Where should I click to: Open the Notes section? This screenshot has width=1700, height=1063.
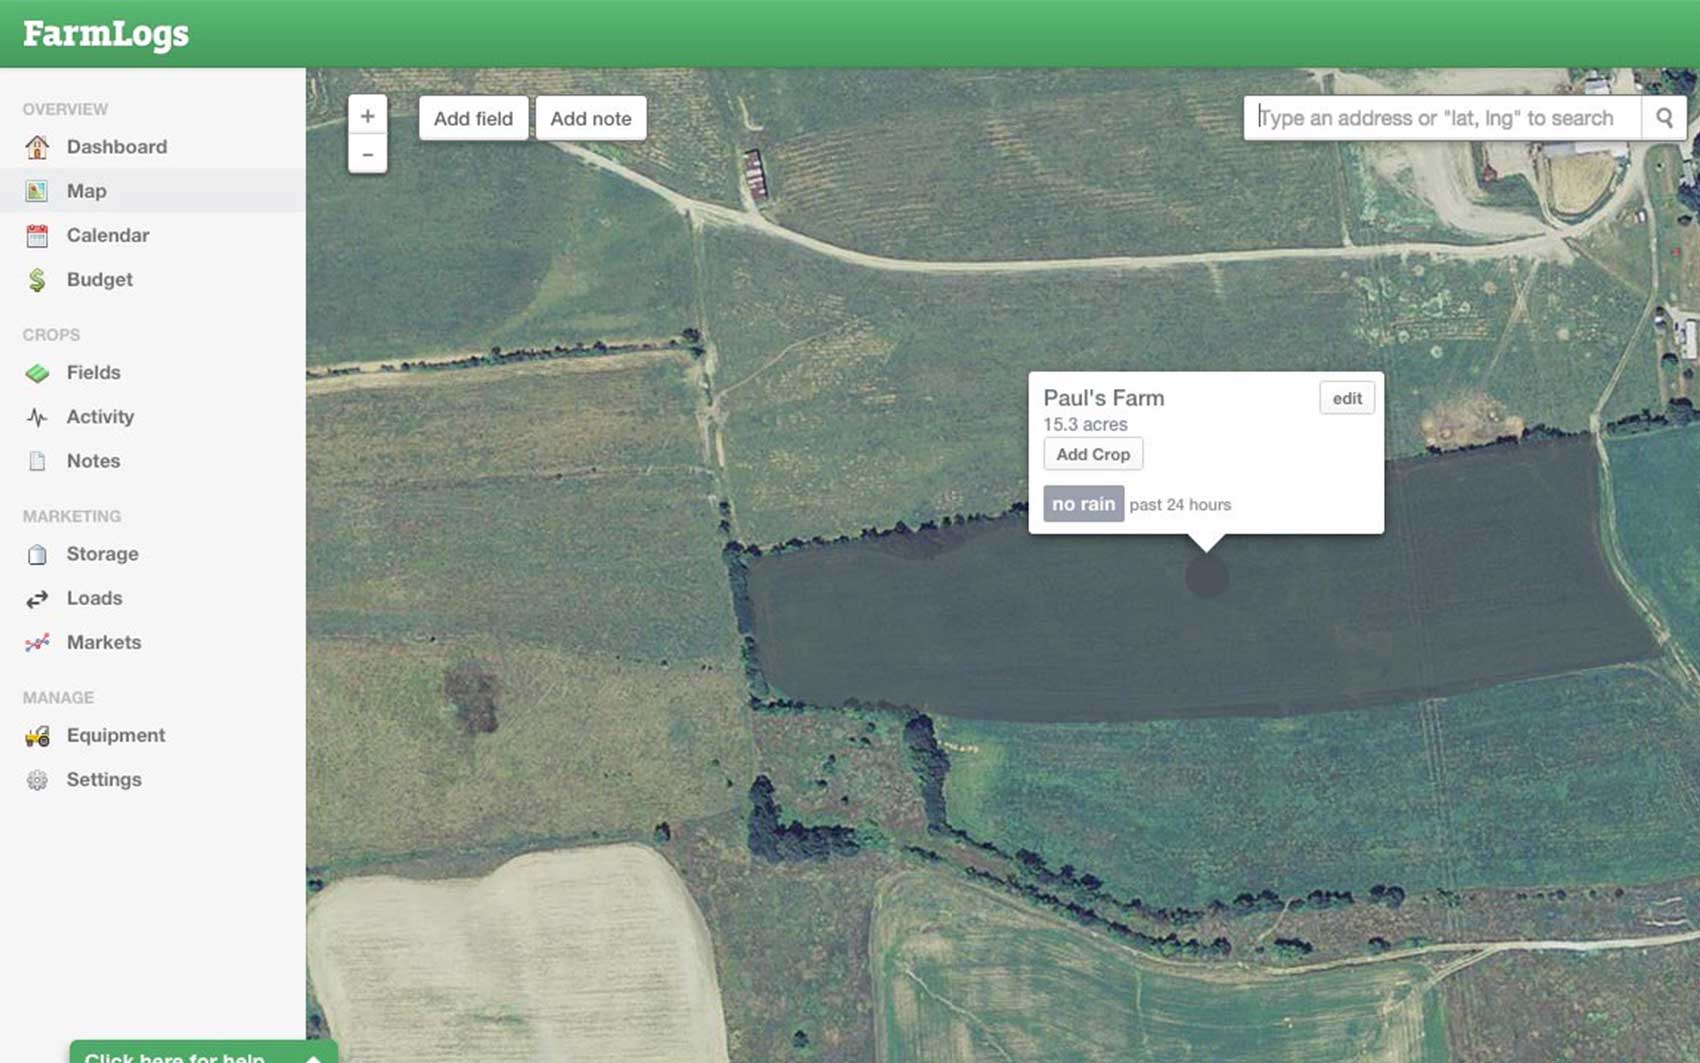(93, 461)
